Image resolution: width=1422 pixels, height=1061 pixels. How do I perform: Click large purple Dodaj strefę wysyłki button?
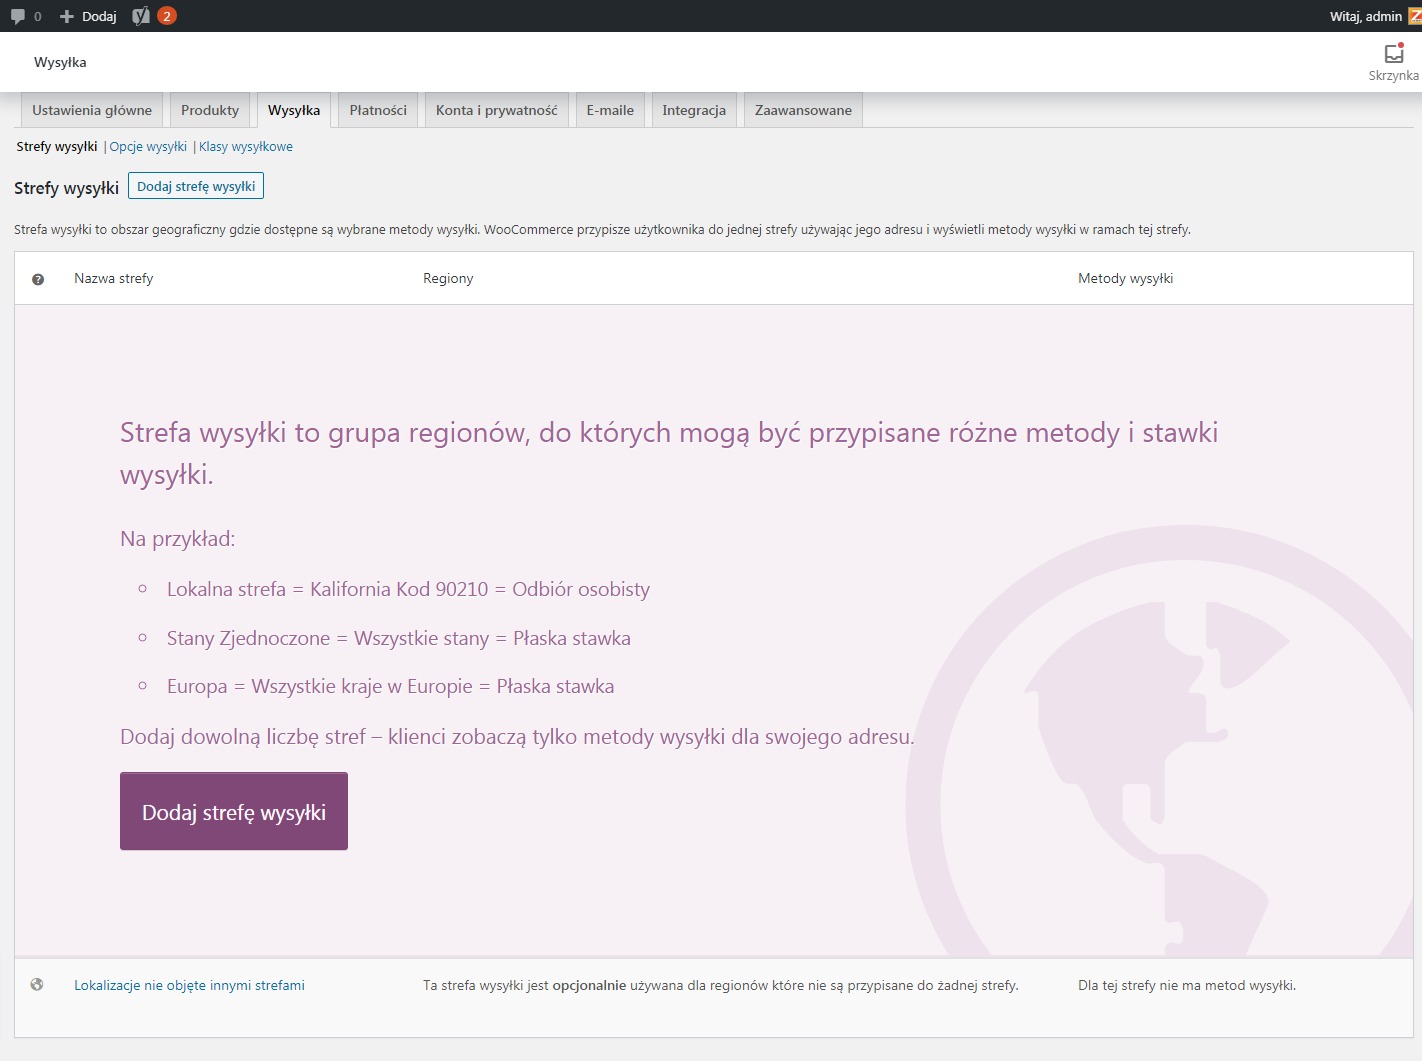pos(234,811)
